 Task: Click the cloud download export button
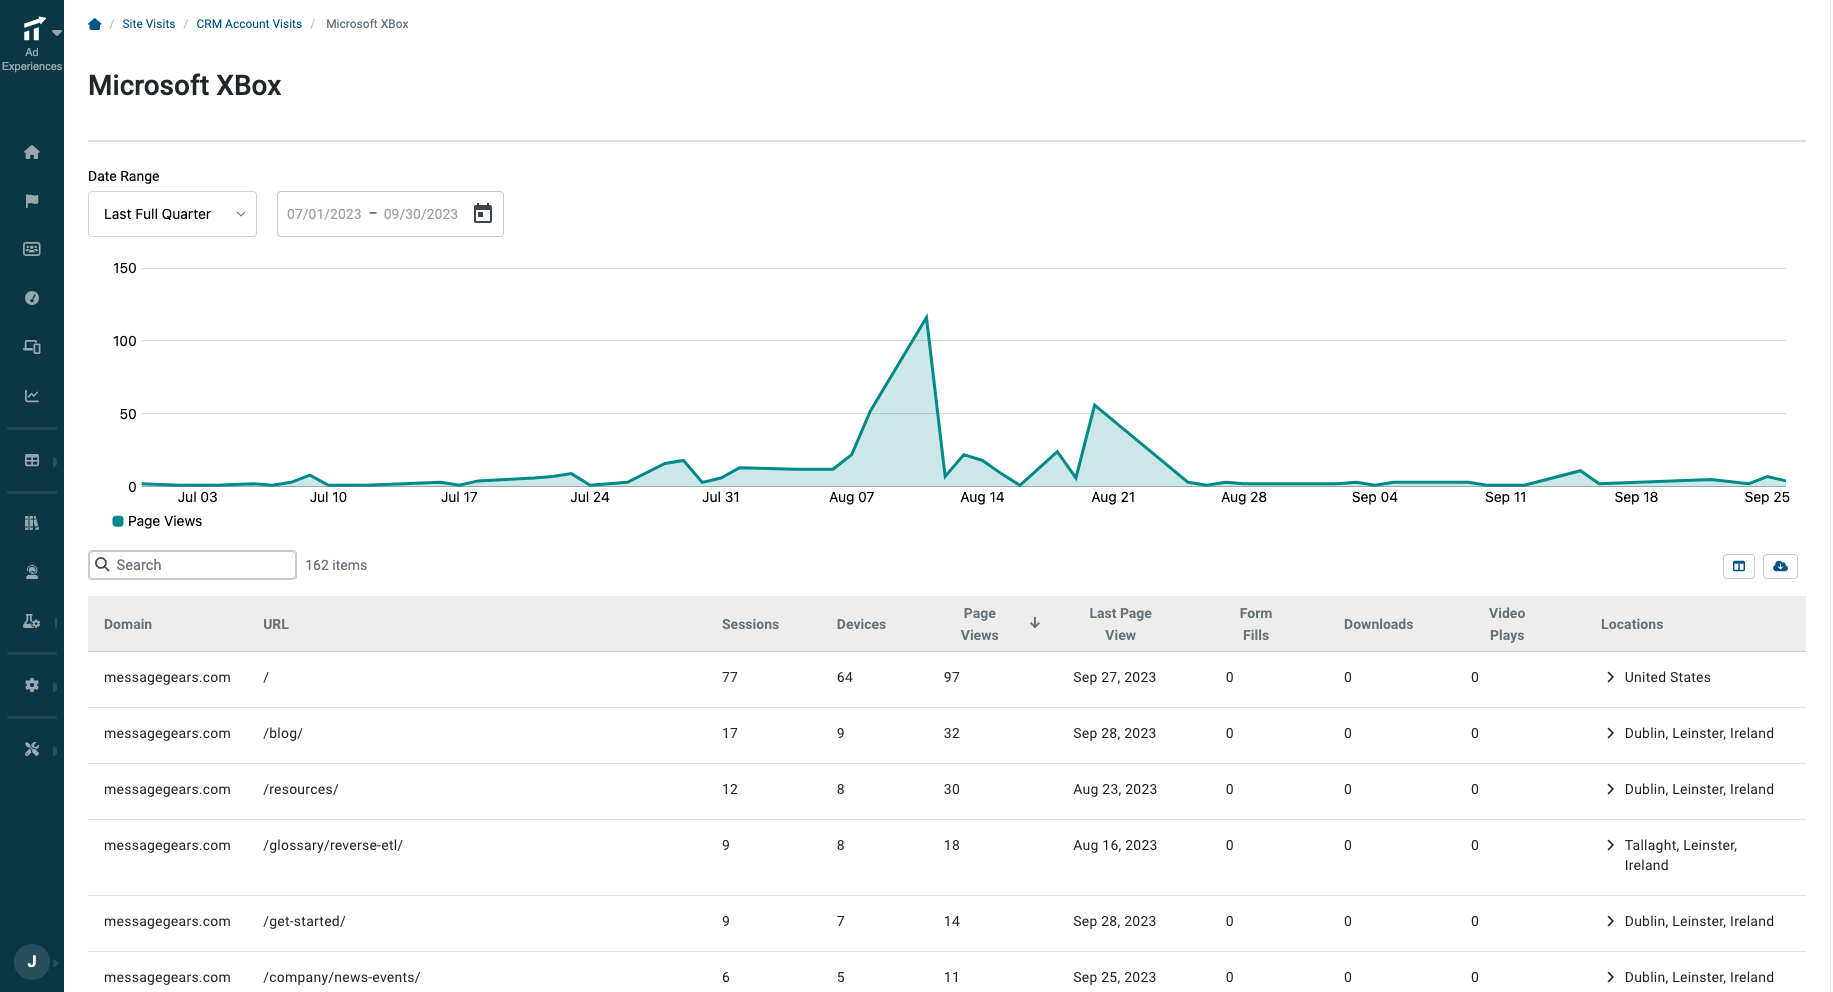pyautogui.click(x=1780, y=566)
